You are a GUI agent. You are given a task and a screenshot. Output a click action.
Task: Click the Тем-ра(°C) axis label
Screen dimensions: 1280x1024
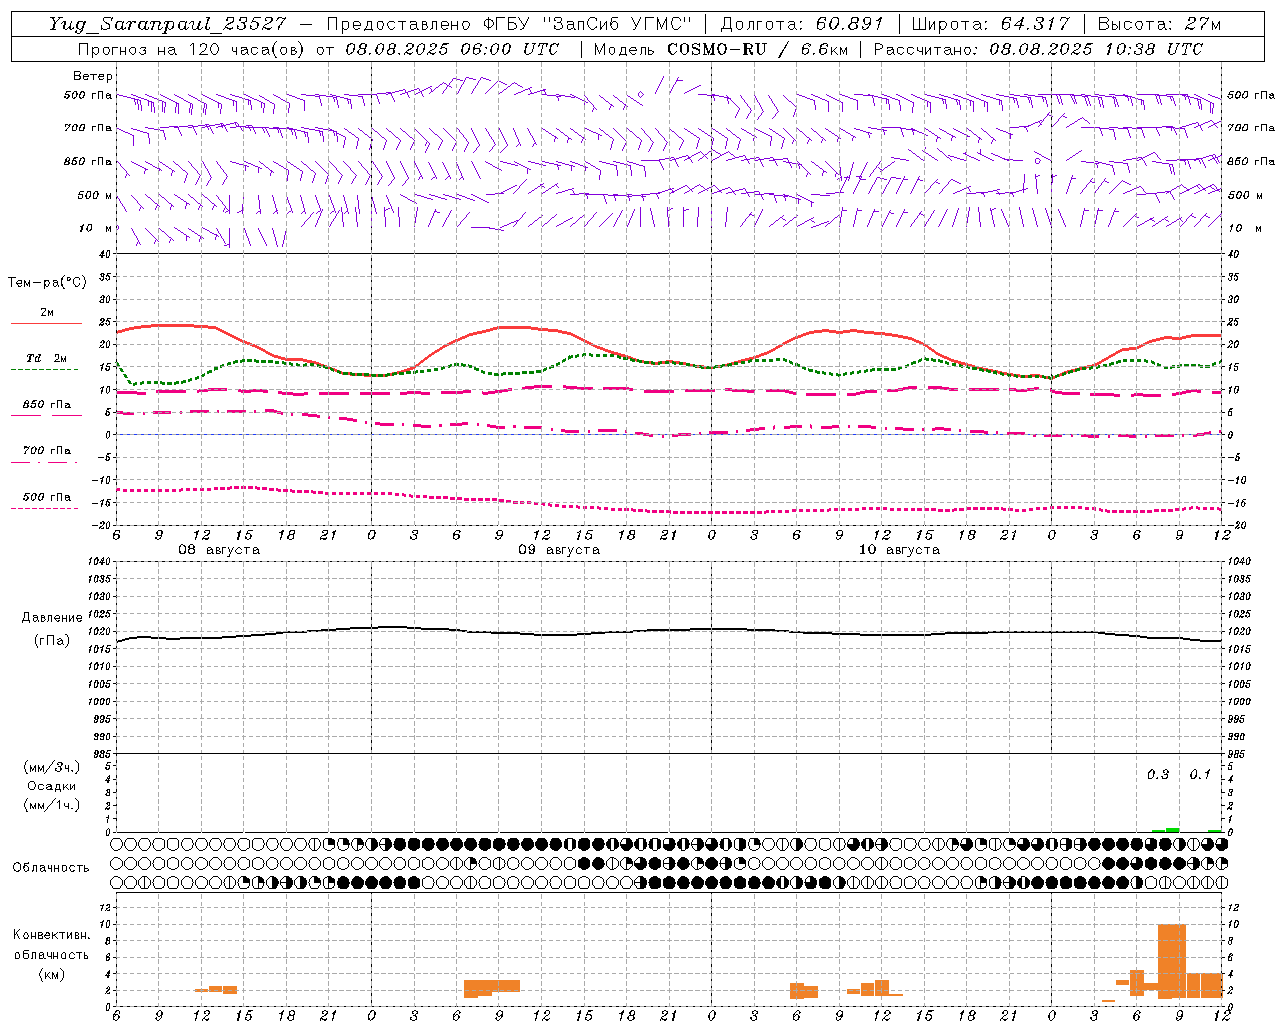47,283
